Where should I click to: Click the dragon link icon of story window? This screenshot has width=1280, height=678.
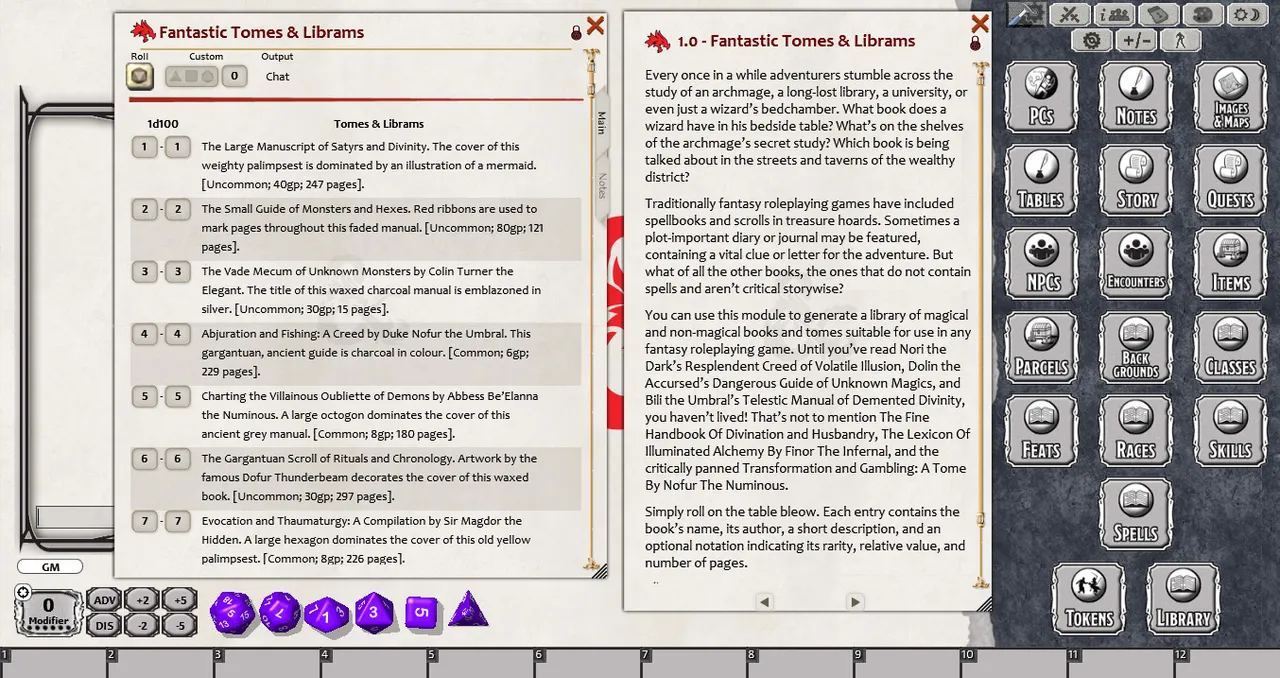pos(657,41)
